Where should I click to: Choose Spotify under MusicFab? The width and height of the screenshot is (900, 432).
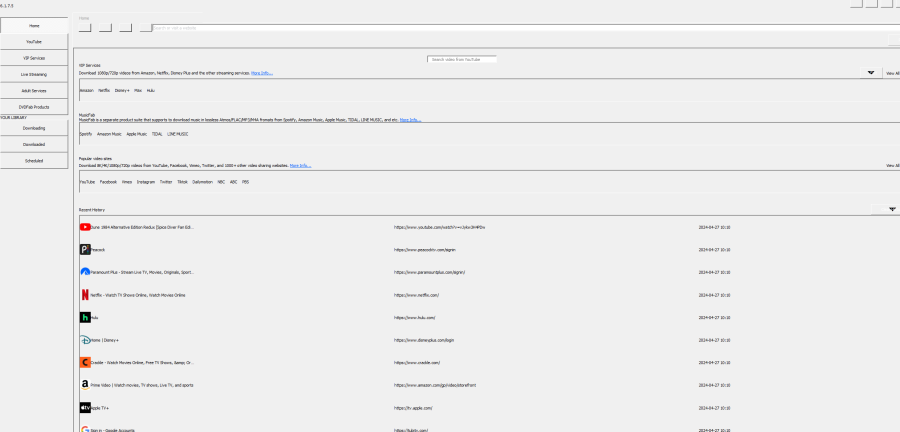pos(86,134)
